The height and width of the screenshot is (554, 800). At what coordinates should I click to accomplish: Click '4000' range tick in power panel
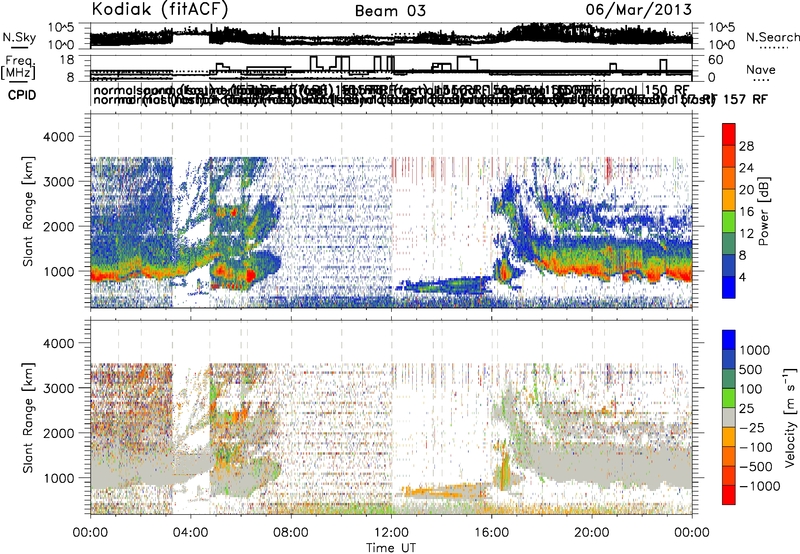(x=61, y=137)
